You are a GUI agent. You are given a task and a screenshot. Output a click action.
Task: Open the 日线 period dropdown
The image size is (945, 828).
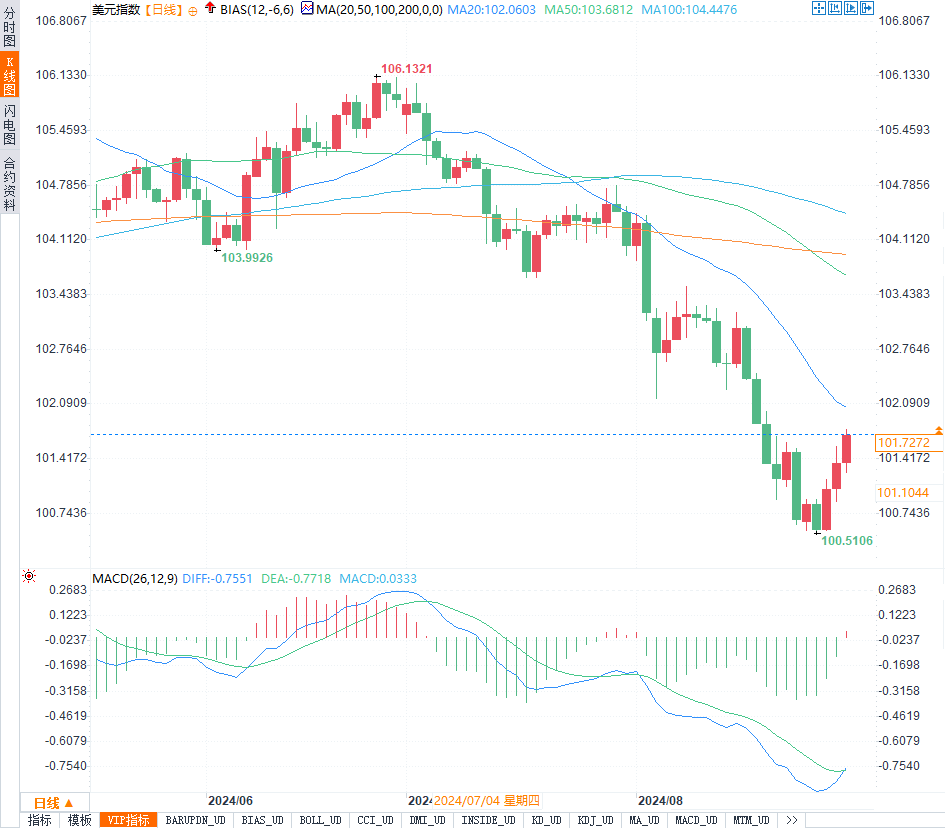point(54,803)
